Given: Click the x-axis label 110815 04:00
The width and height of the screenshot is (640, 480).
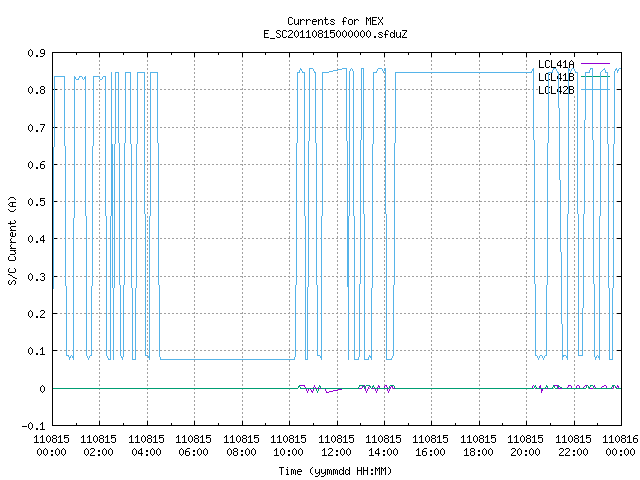Looking at the screenshot, I should 146,446.
